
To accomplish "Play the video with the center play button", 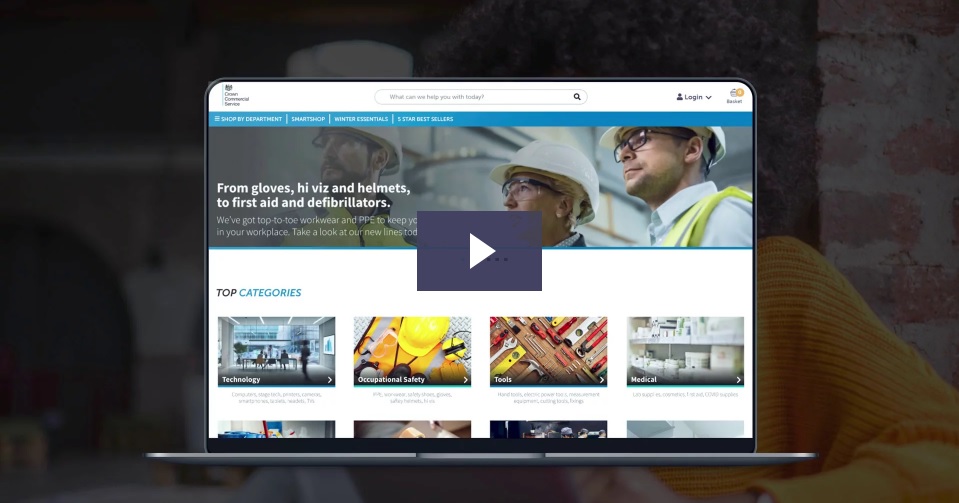I will pos(480,251).
